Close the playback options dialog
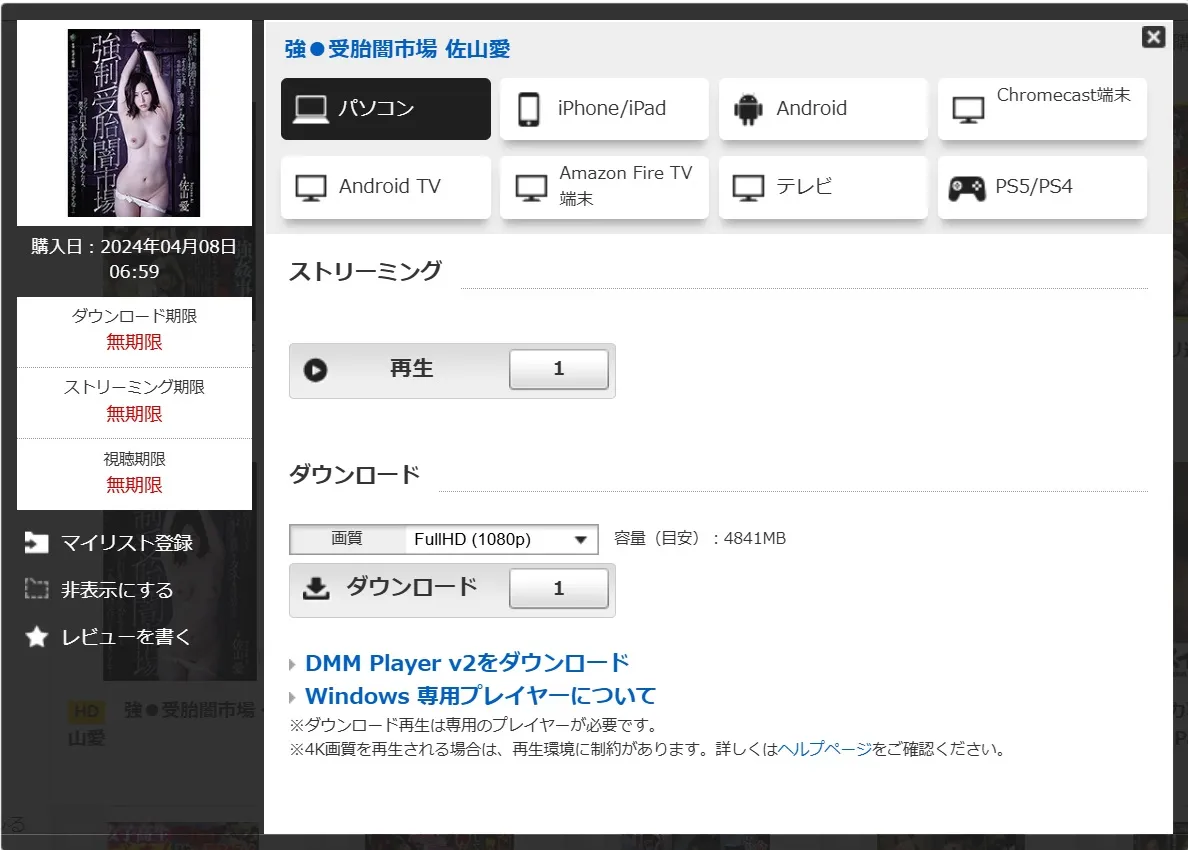The height and width of the screenshot is (850, 1188). (x=1153, y=36)
